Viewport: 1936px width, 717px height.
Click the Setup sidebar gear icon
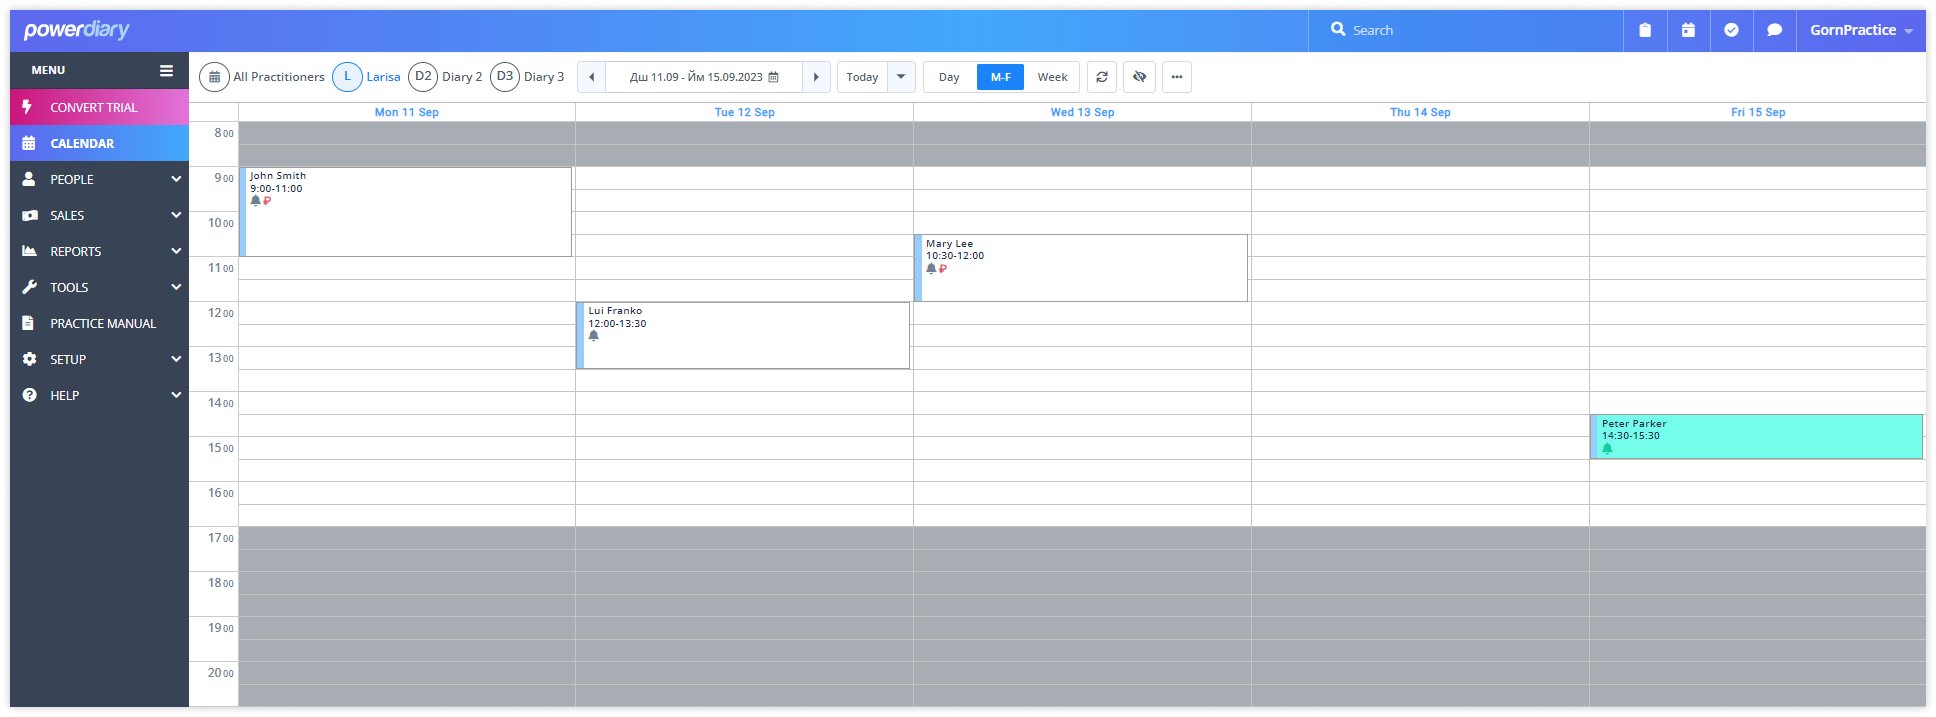click(x=29, y=359)
